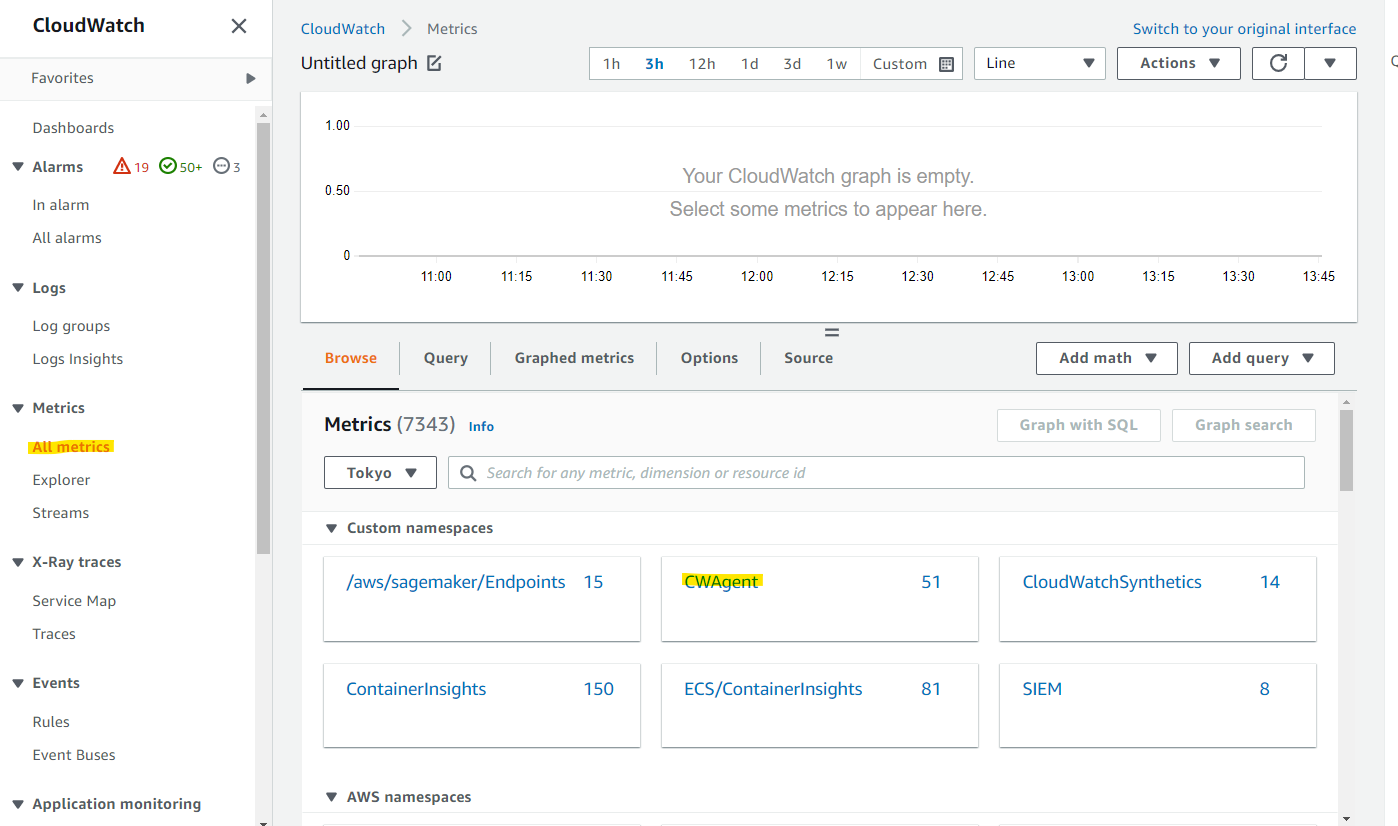Open metric Streams in the sidebar

pos(61,513)
